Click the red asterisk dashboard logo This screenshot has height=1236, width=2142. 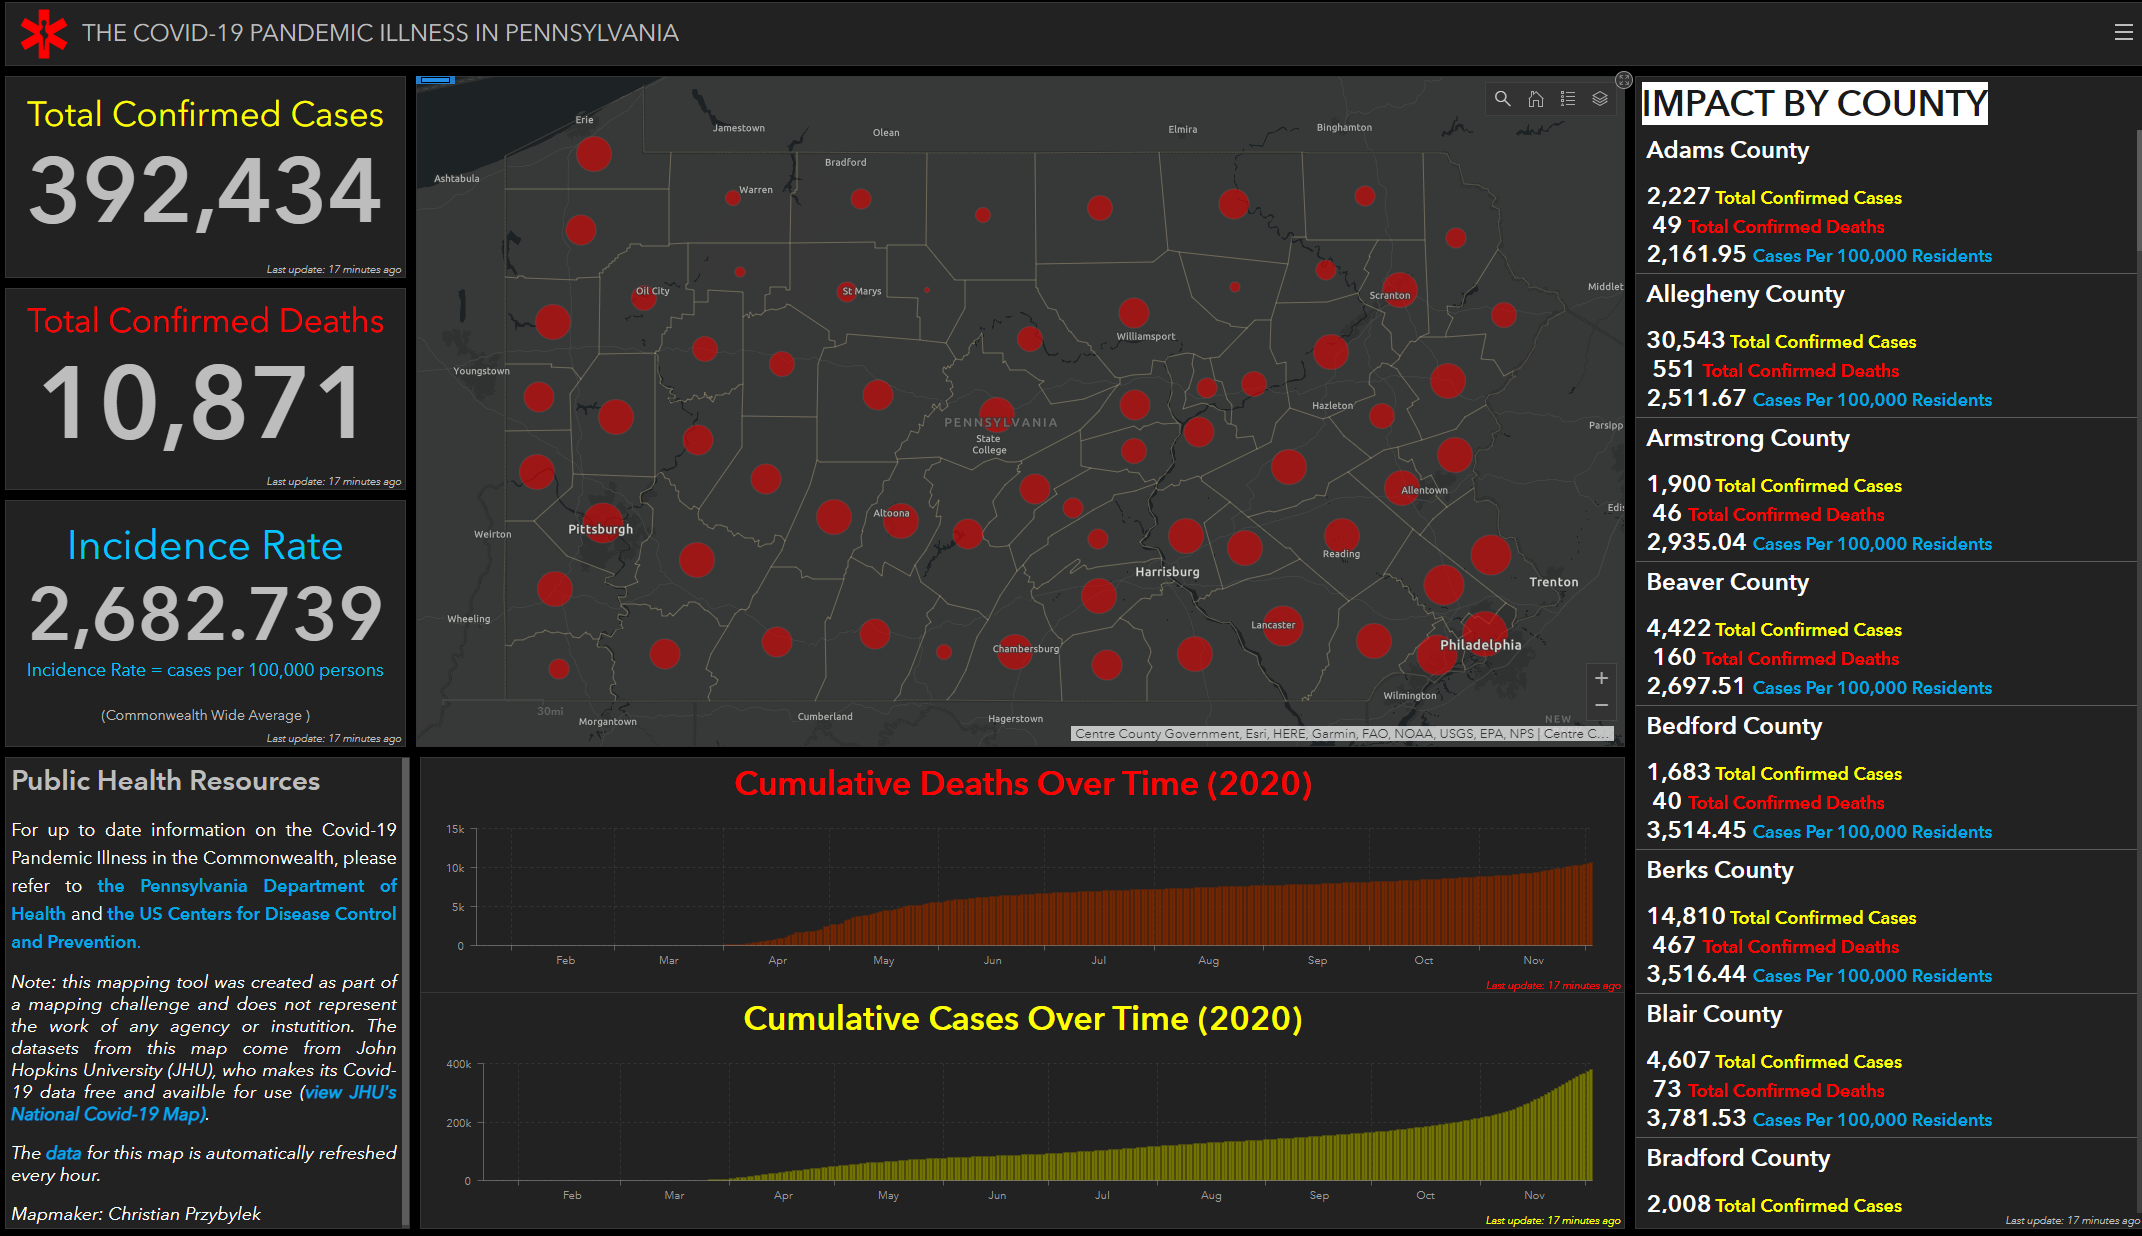pos(44,33)
